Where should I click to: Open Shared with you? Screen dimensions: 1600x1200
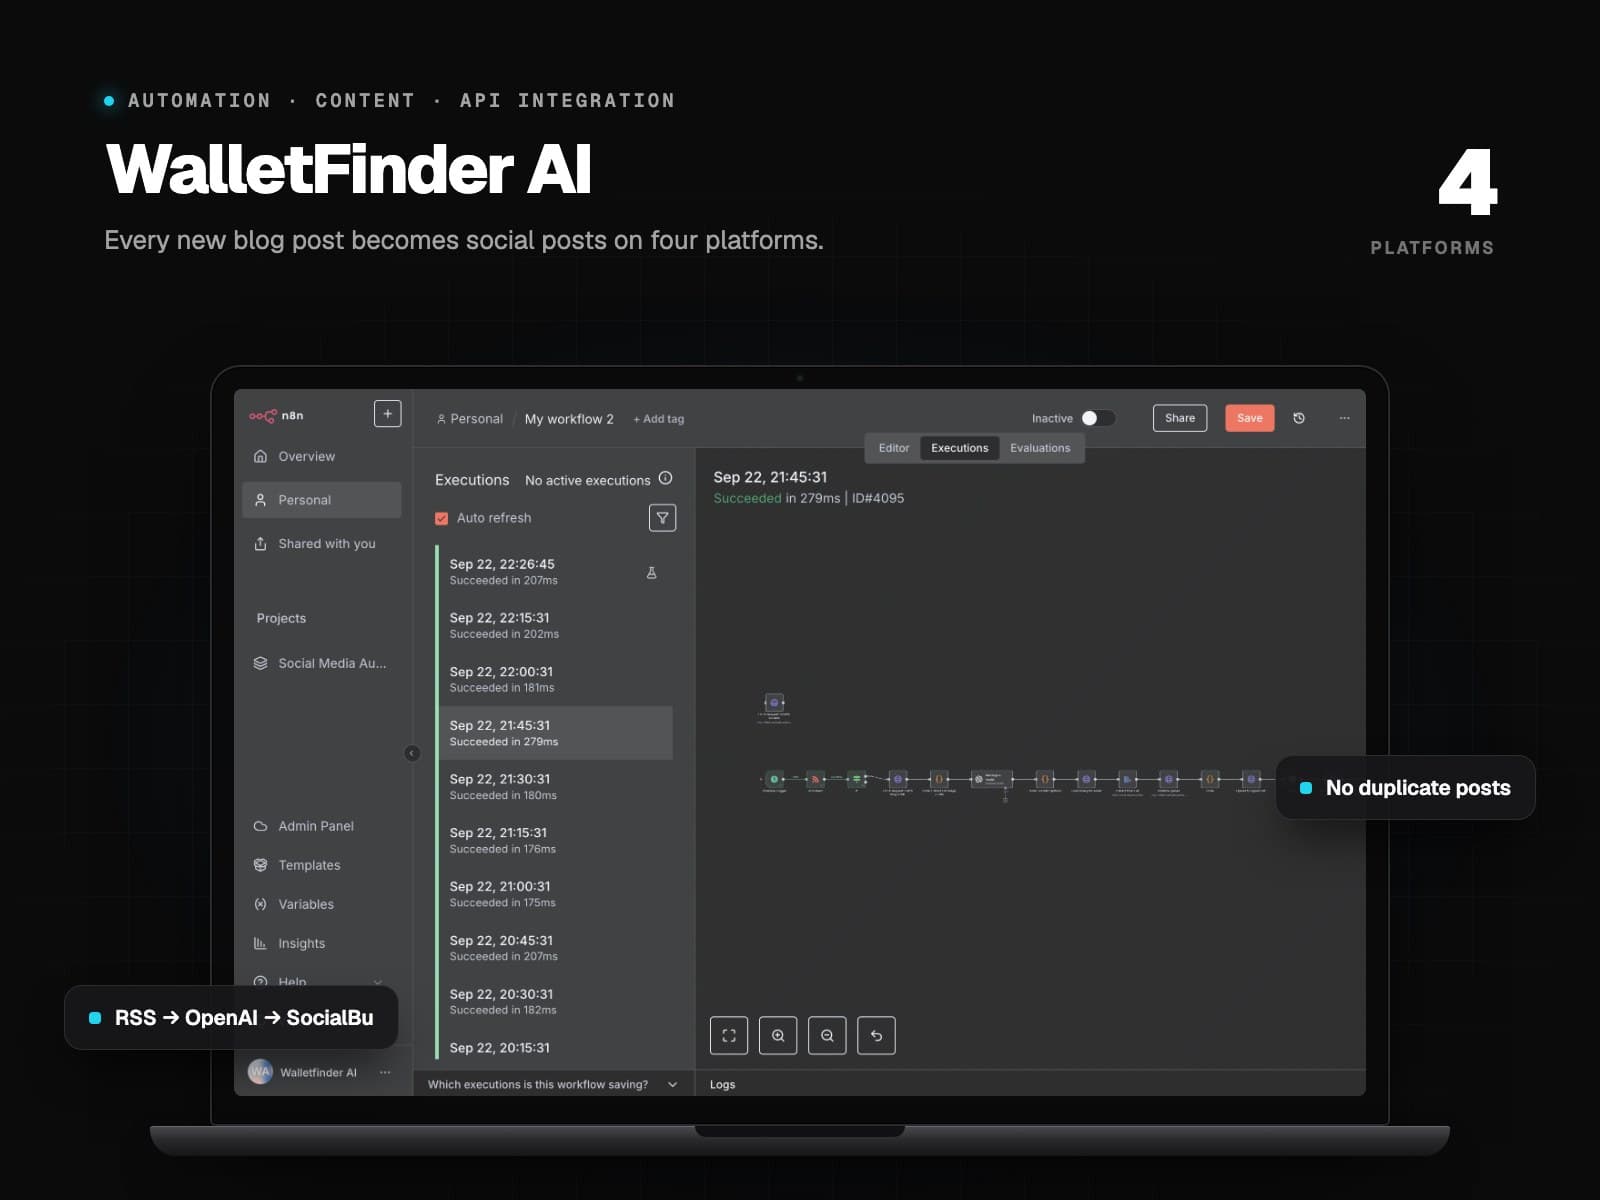click(322, 543)
